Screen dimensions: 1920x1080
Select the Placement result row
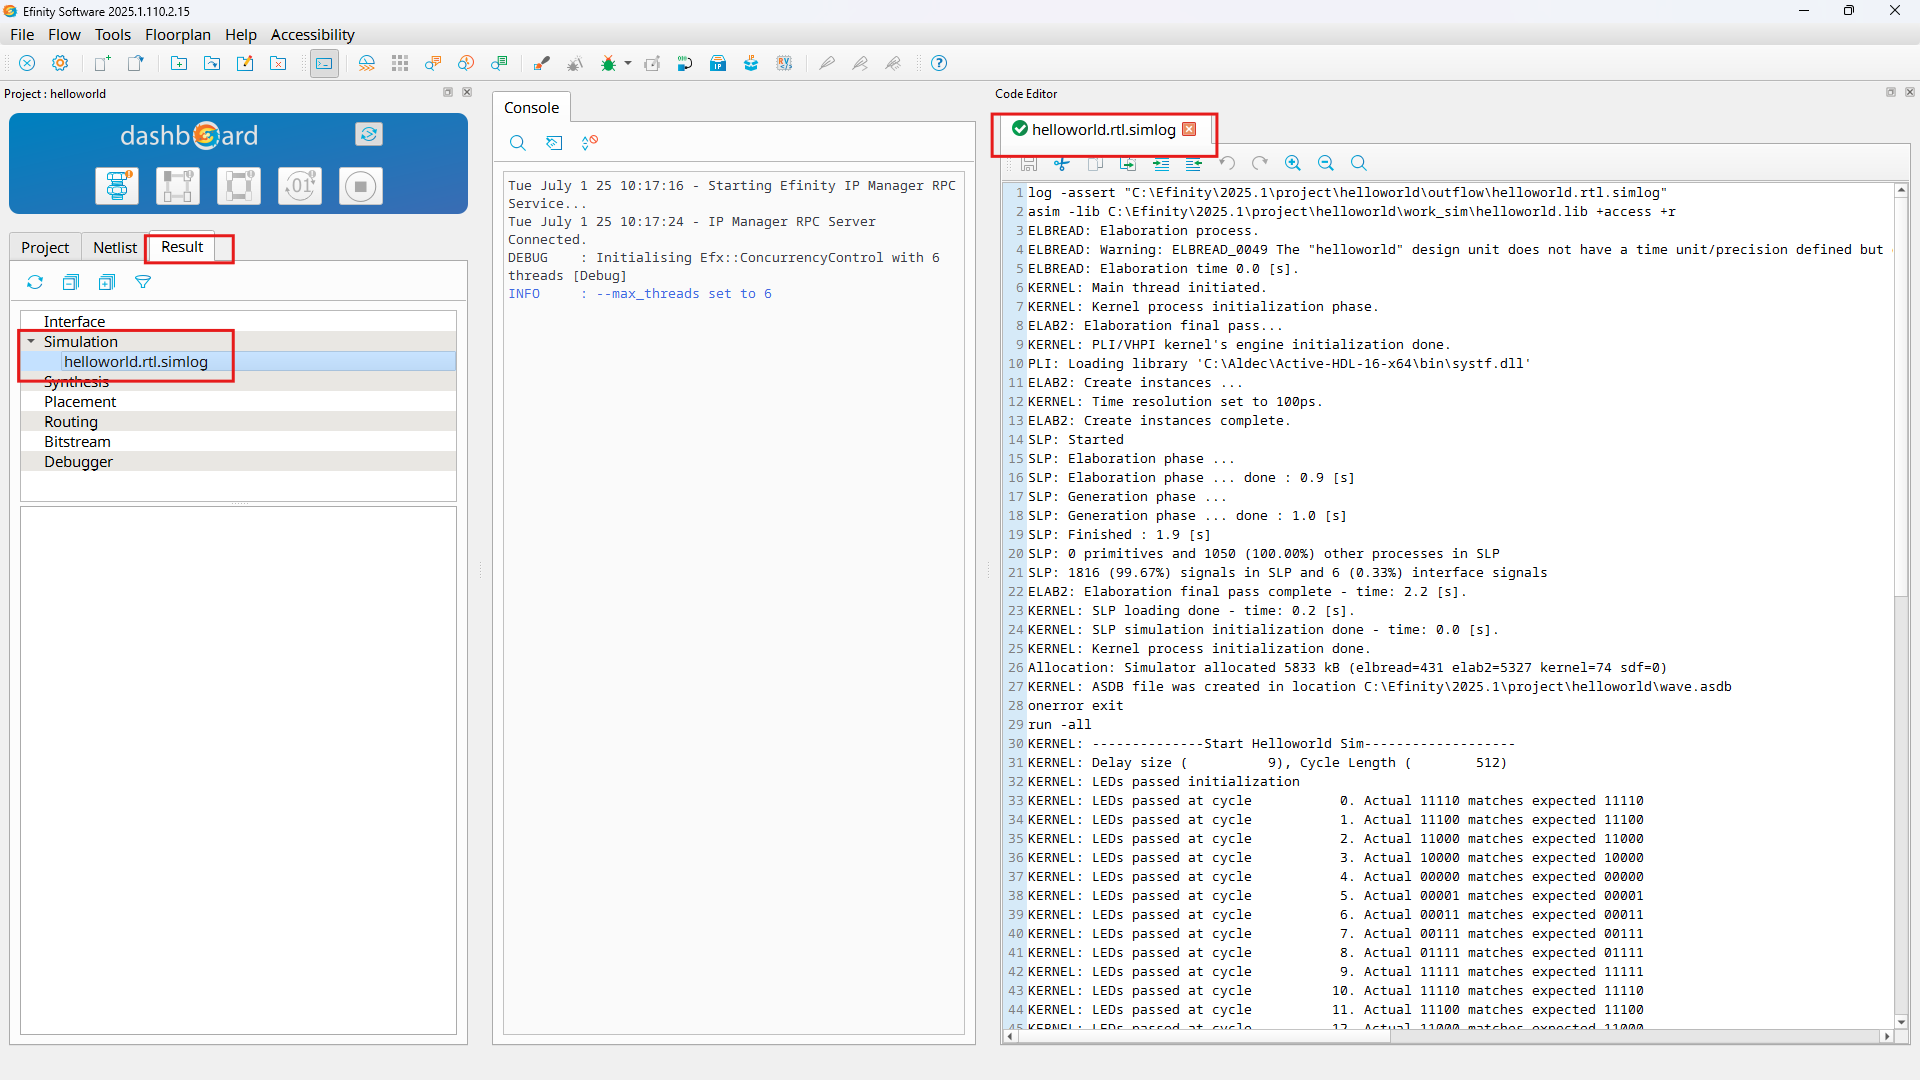(x=238, y=402)
